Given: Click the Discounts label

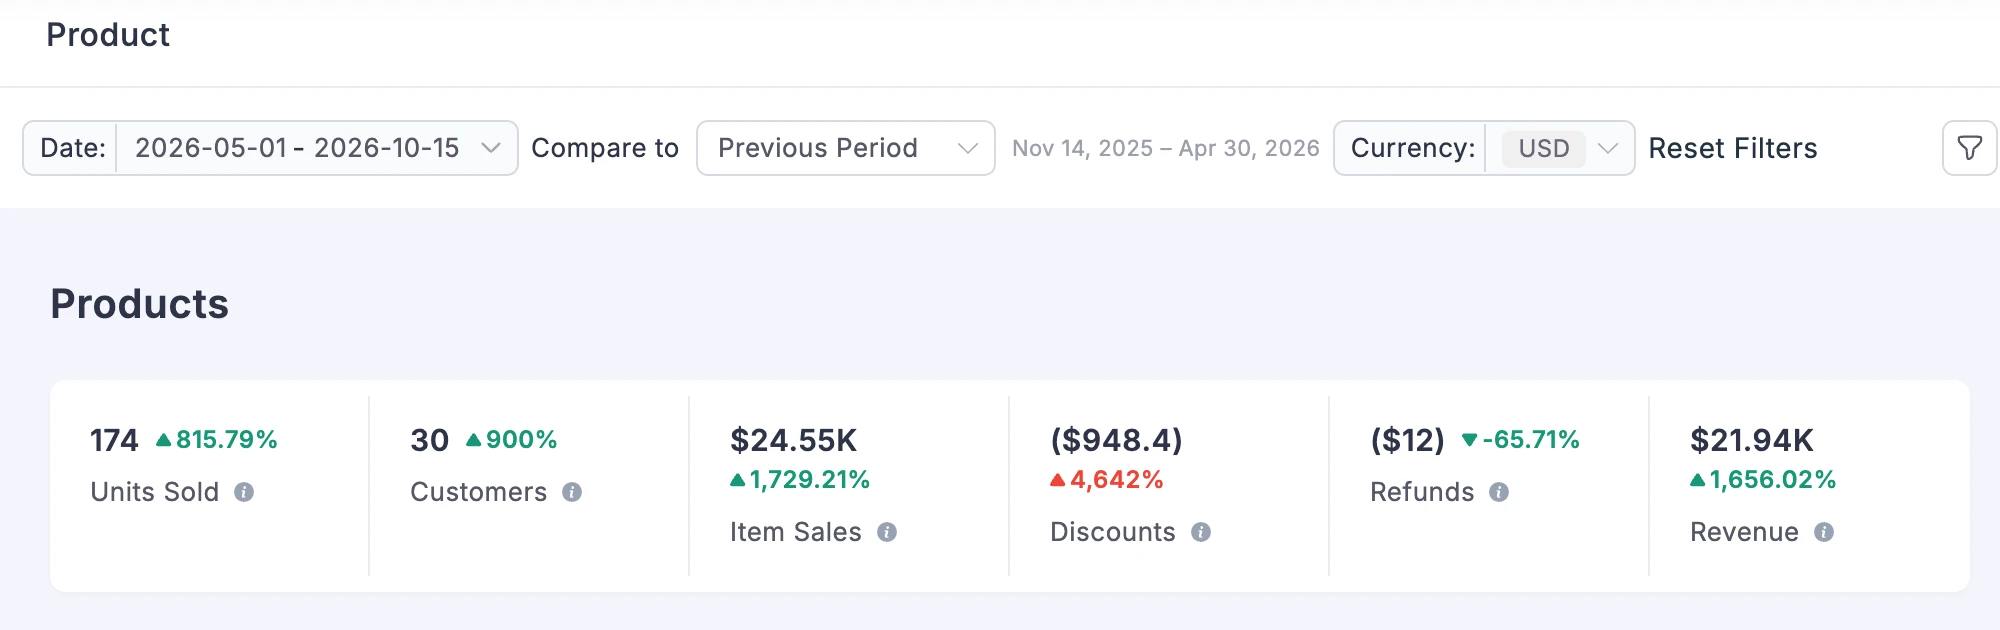Looking at the screenshot, I should click(1113, 532).
